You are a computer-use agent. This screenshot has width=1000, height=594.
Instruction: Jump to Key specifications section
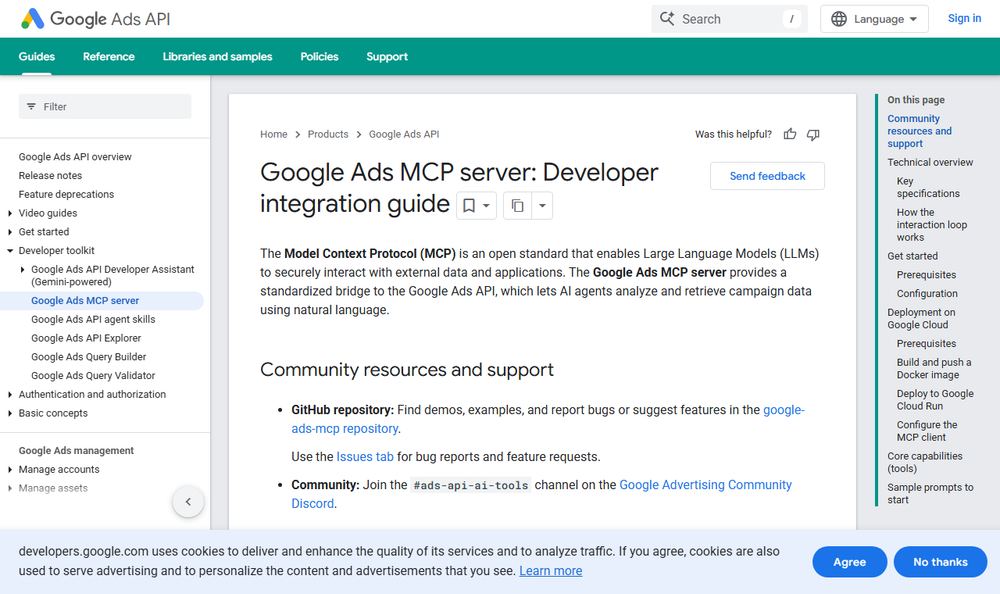coord(928,187)
